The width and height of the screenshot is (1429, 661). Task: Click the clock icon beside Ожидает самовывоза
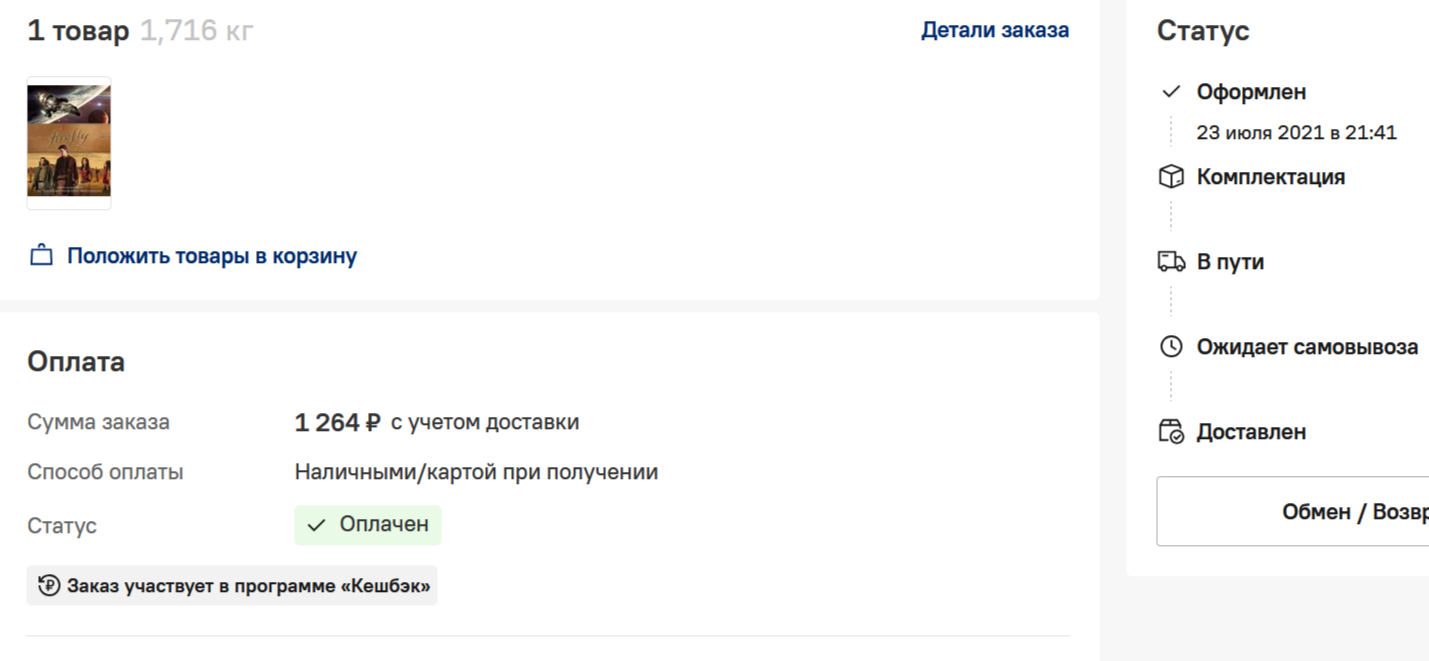(1171, 347)
